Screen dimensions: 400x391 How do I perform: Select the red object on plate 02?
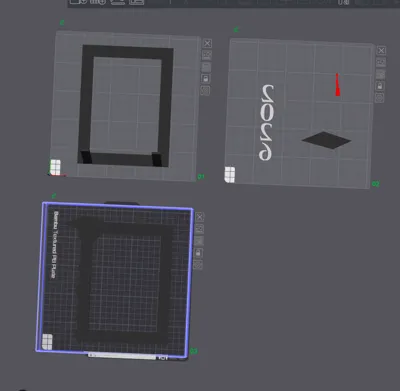(337, 85)
